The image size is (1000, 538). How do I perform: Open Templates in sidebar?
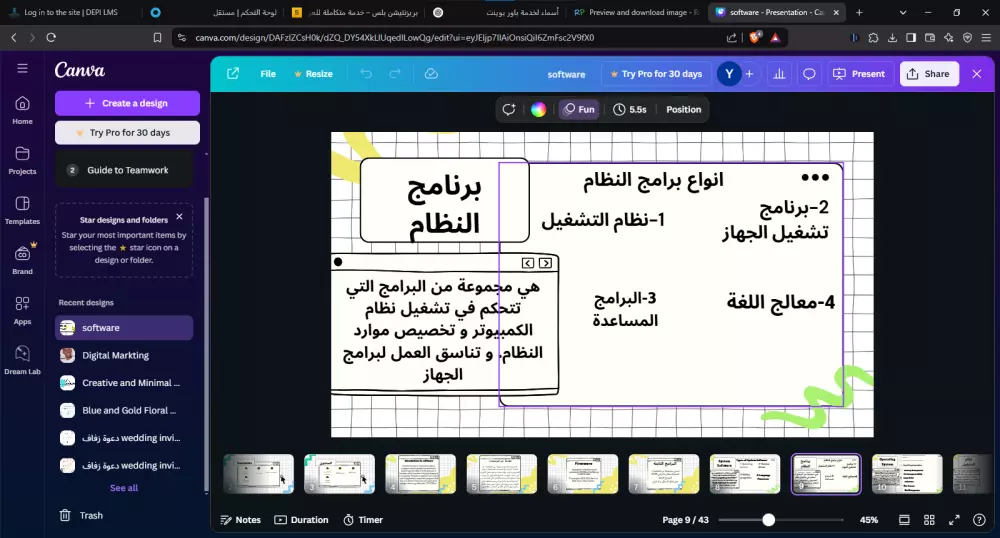(x=22, y=210)
